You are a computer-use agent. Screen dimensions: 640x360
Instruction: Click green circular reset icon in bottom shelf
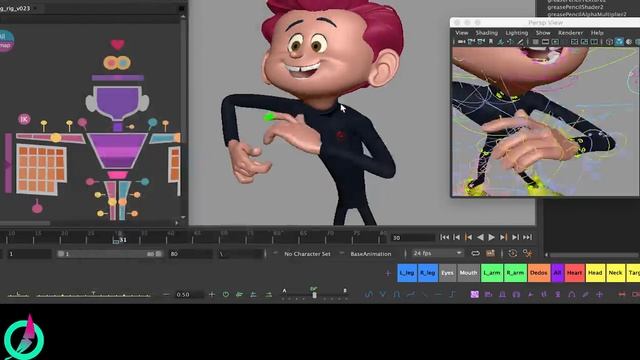point(226,294)
